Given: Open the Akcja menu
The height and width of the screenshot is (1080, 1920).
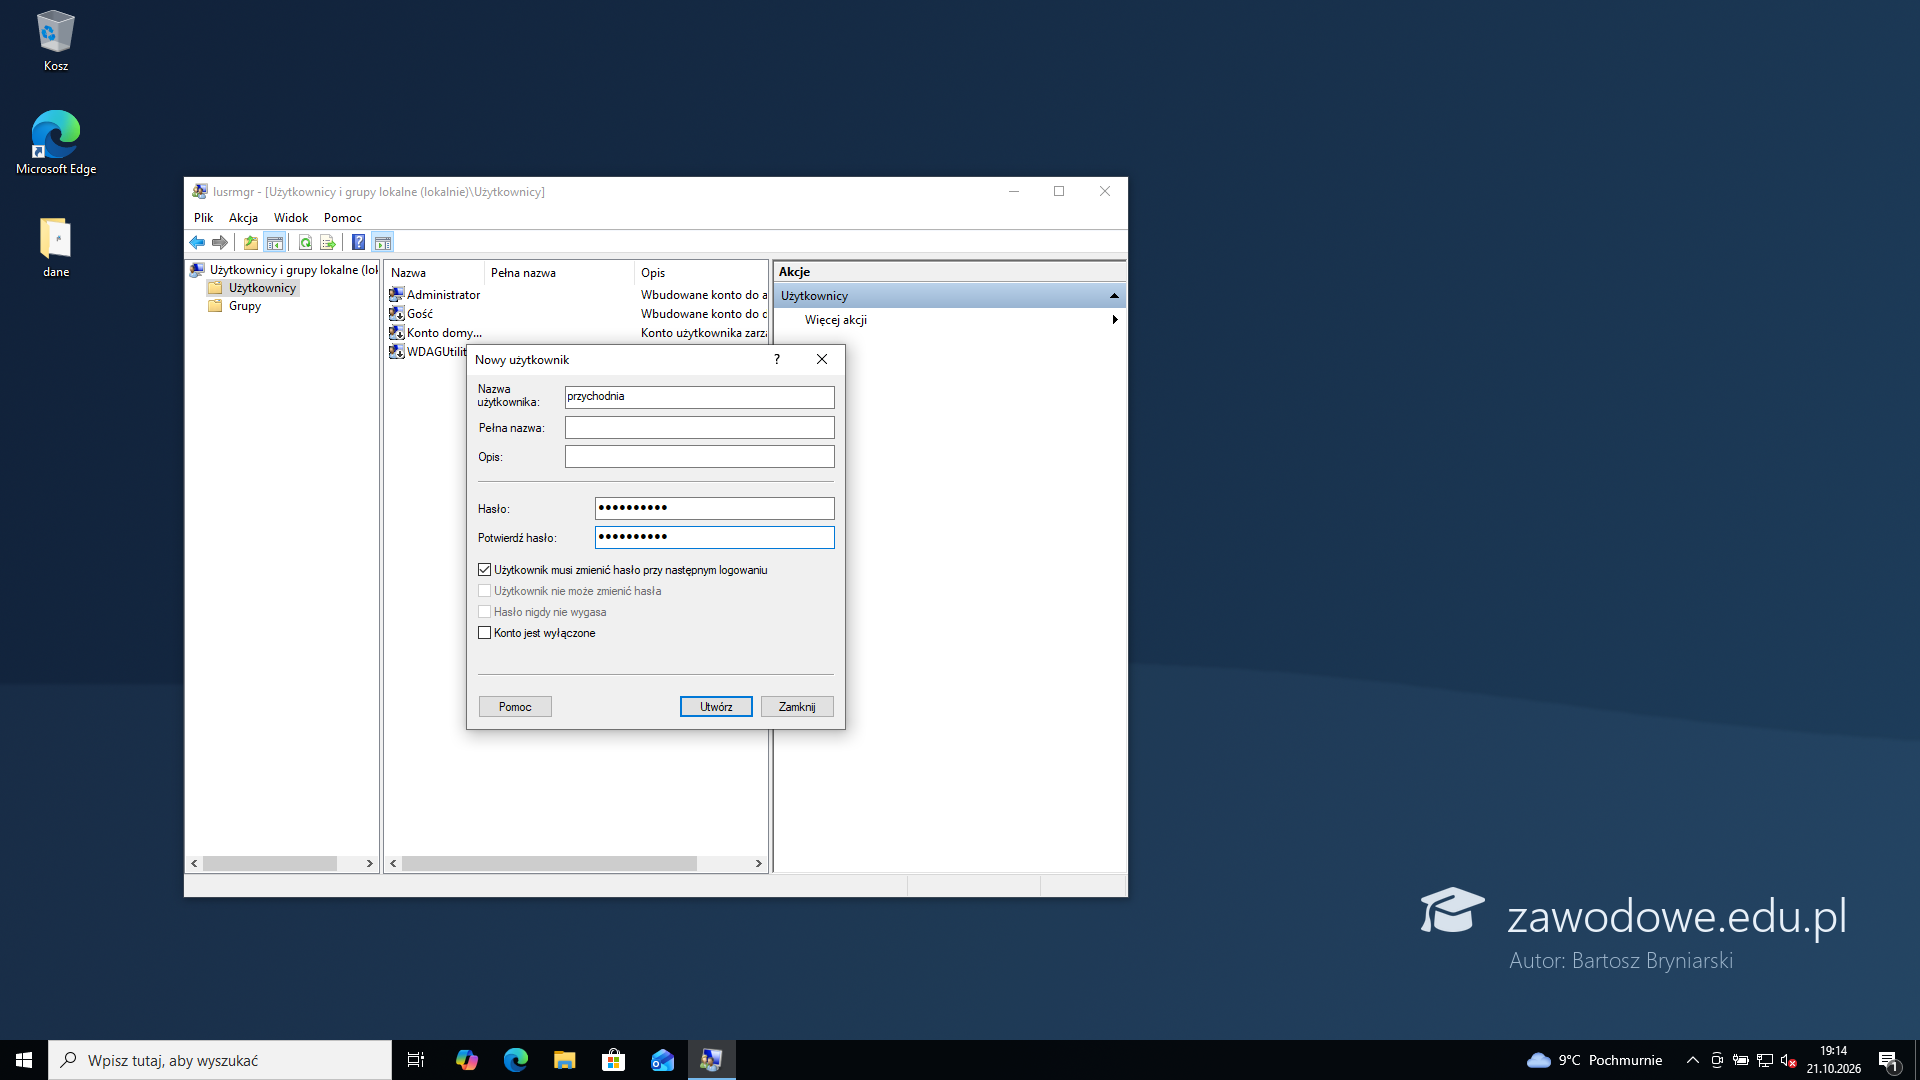Looking at the screenshot, I should 243,218.
